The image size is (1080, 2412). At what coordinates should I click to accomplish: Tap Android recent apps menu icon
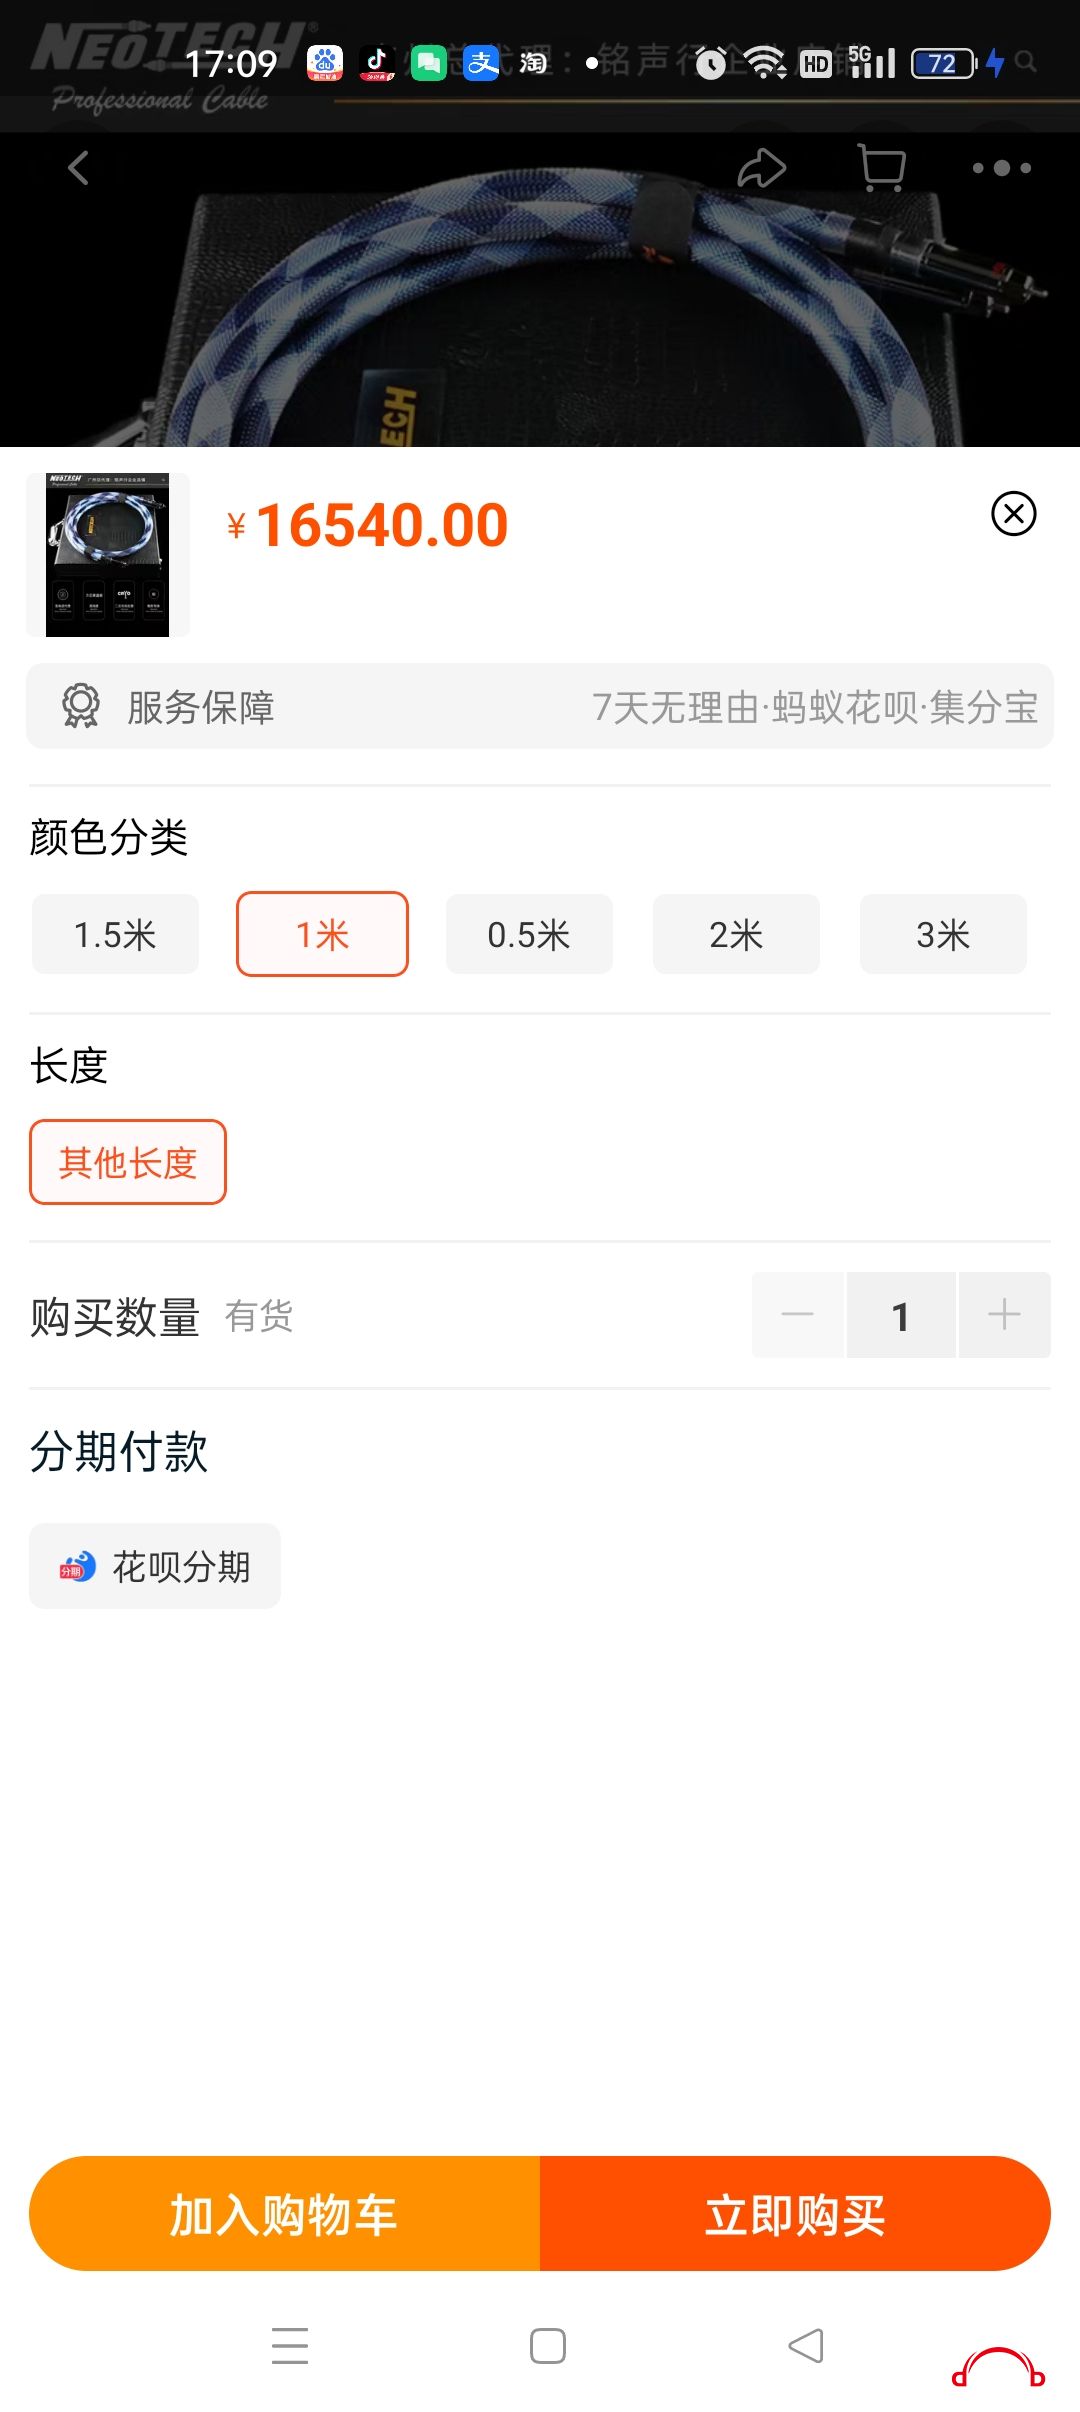[x=290, y=2345]
